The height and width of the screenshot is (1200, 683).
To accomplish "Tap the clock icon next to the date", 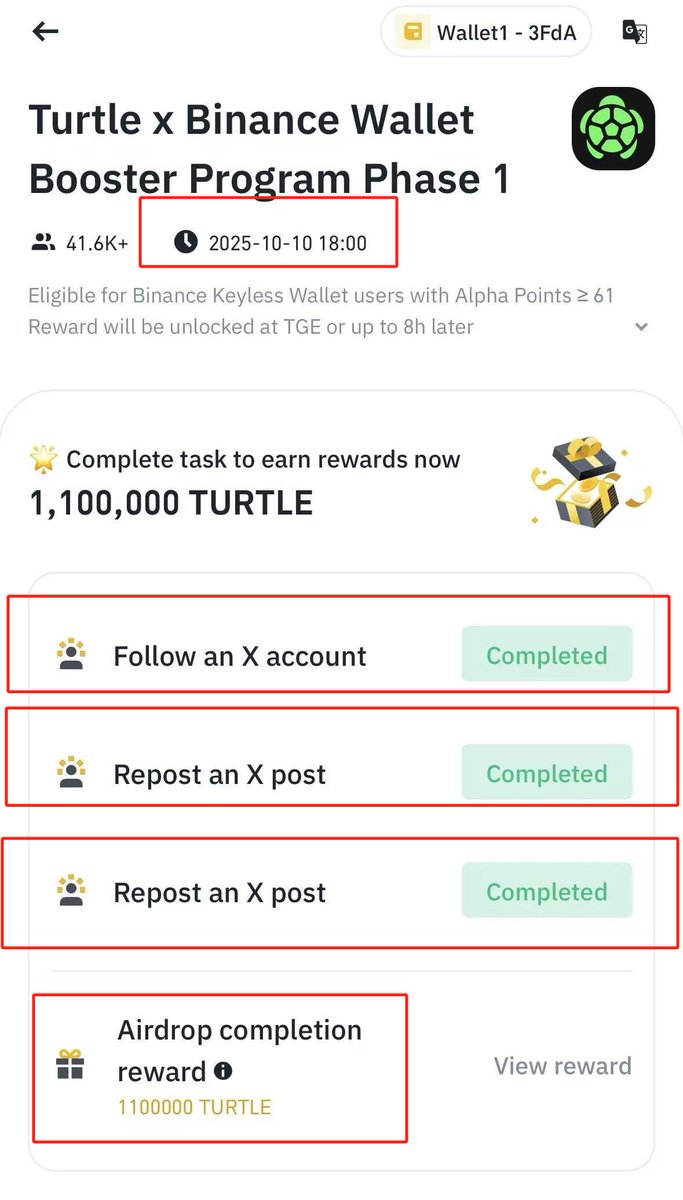I will tap(186, 242).
